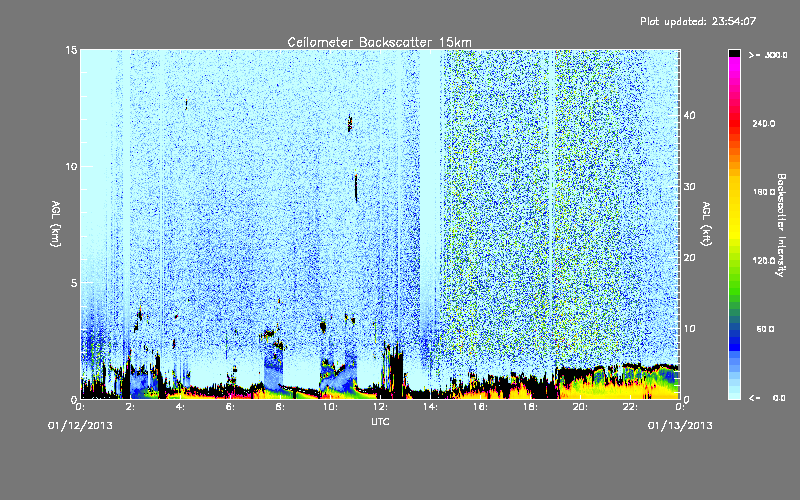The height and width of the screenshot is (500, 800).
Task: Click the "<= 0.0" colorbar minimum label
Action: click(x=767, y=398)
